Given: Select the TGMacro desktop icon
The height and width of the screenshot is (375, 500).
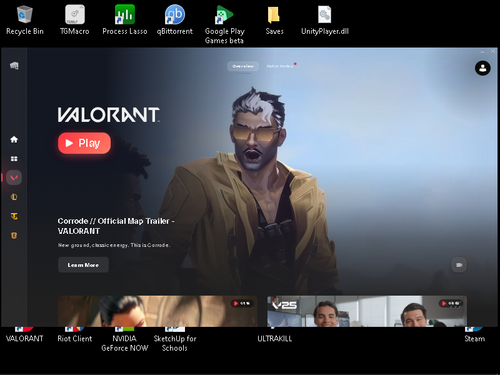Looking at the screenshot, I should pos(75,20).
